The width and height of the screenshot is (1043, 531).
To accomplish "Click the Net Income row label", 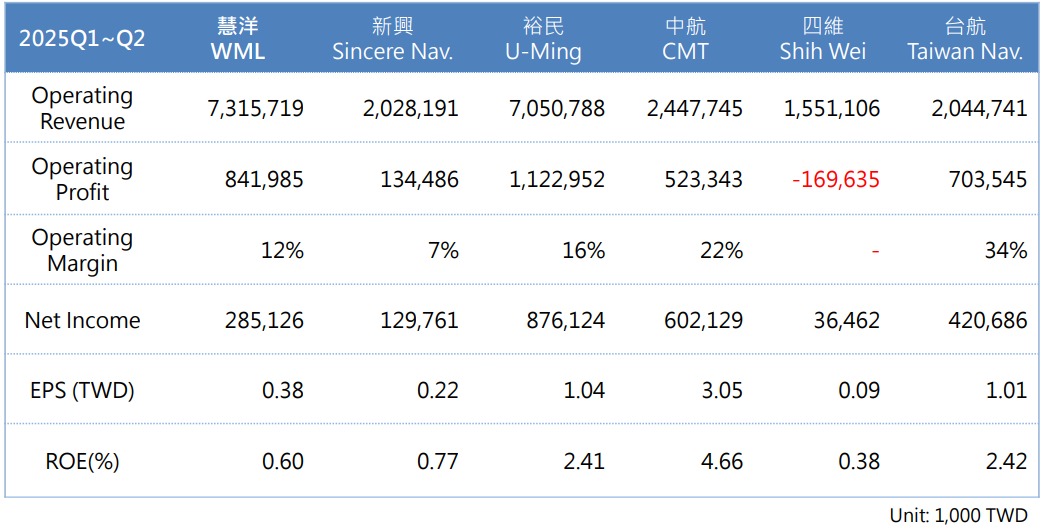I will pyautogui.click(x=82, y=321).
